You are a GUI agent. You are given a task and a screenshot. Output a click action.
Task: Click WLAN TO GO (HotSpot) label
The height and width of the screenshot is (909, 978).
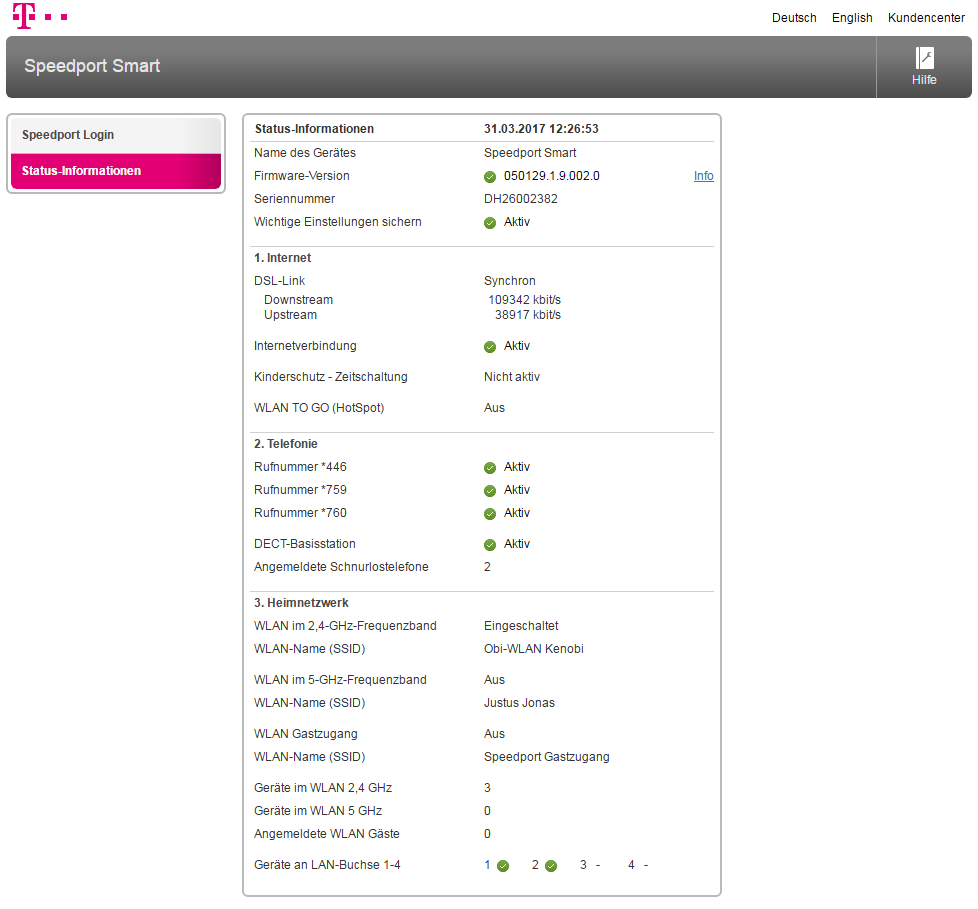(319, 408)
